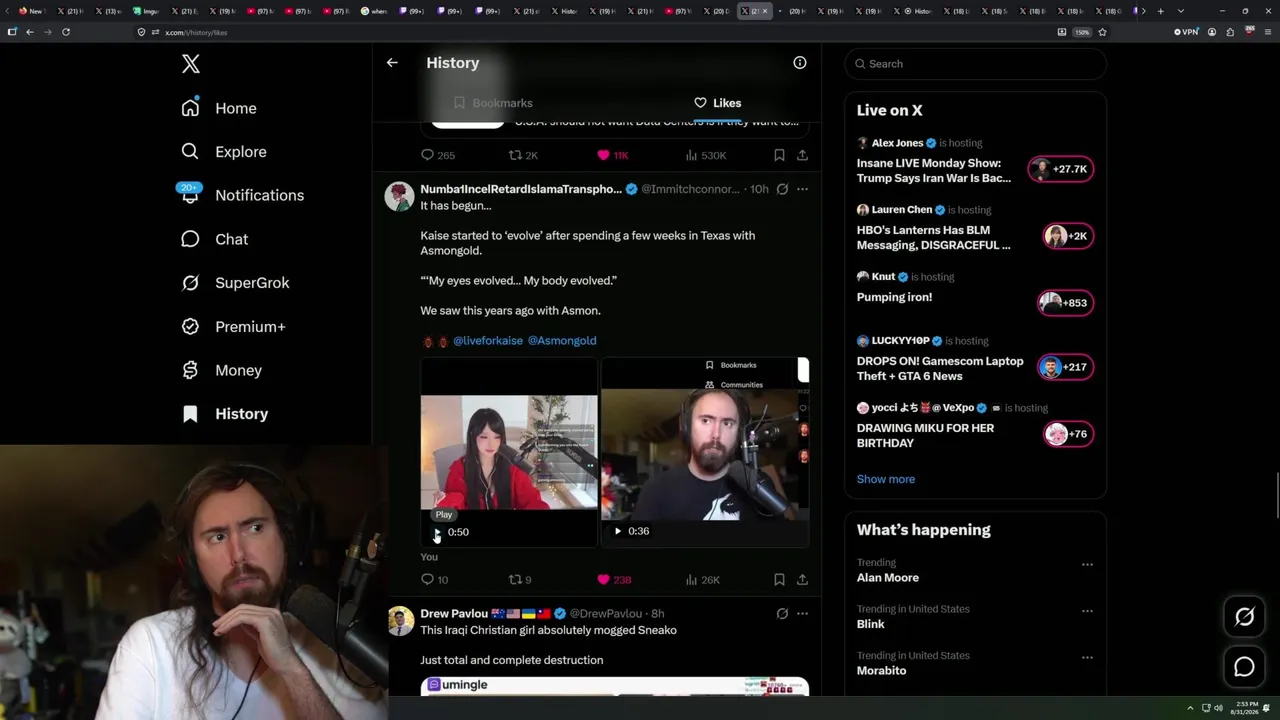Reload the page in the browser
Viewport: 1280px width, 720px height.
(x=66, y=32)
